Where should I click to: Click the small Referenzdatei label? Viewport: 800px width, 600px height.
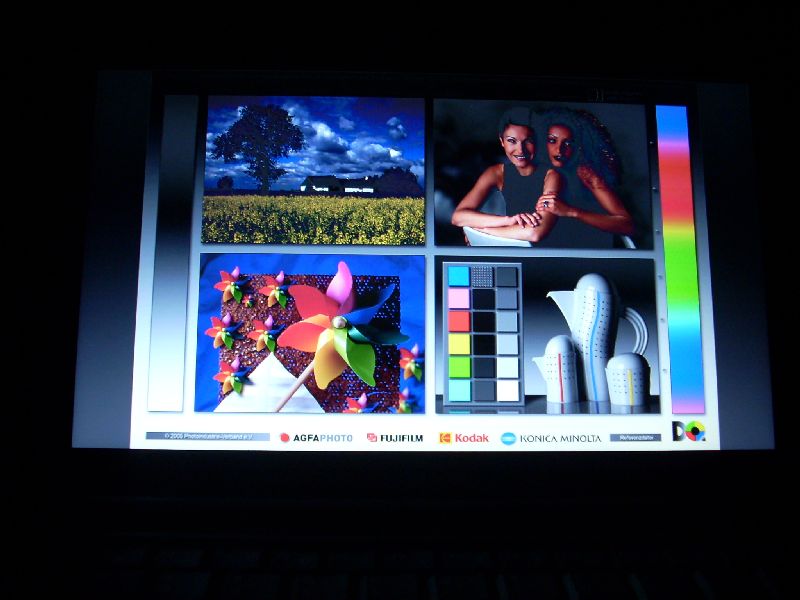tap(635, 438)
